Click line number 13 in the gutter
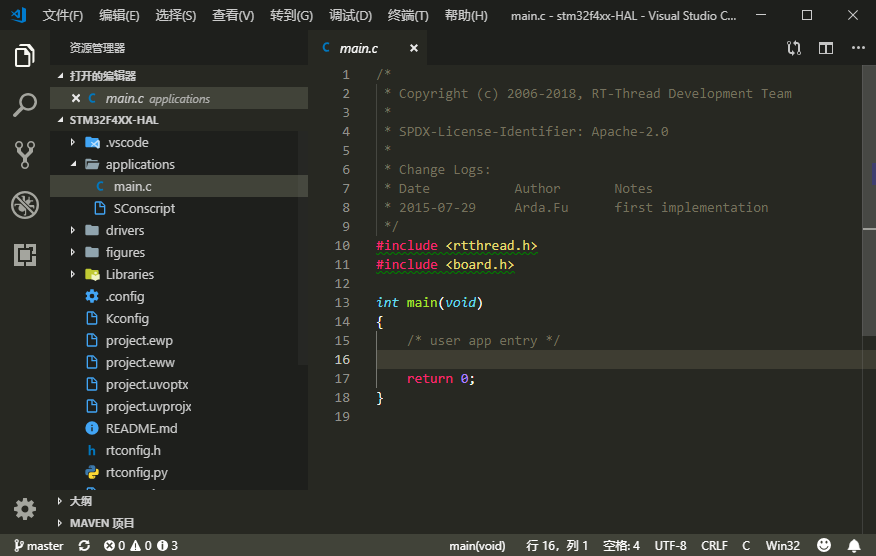This screenshot has width=876, height=556. 342,302
